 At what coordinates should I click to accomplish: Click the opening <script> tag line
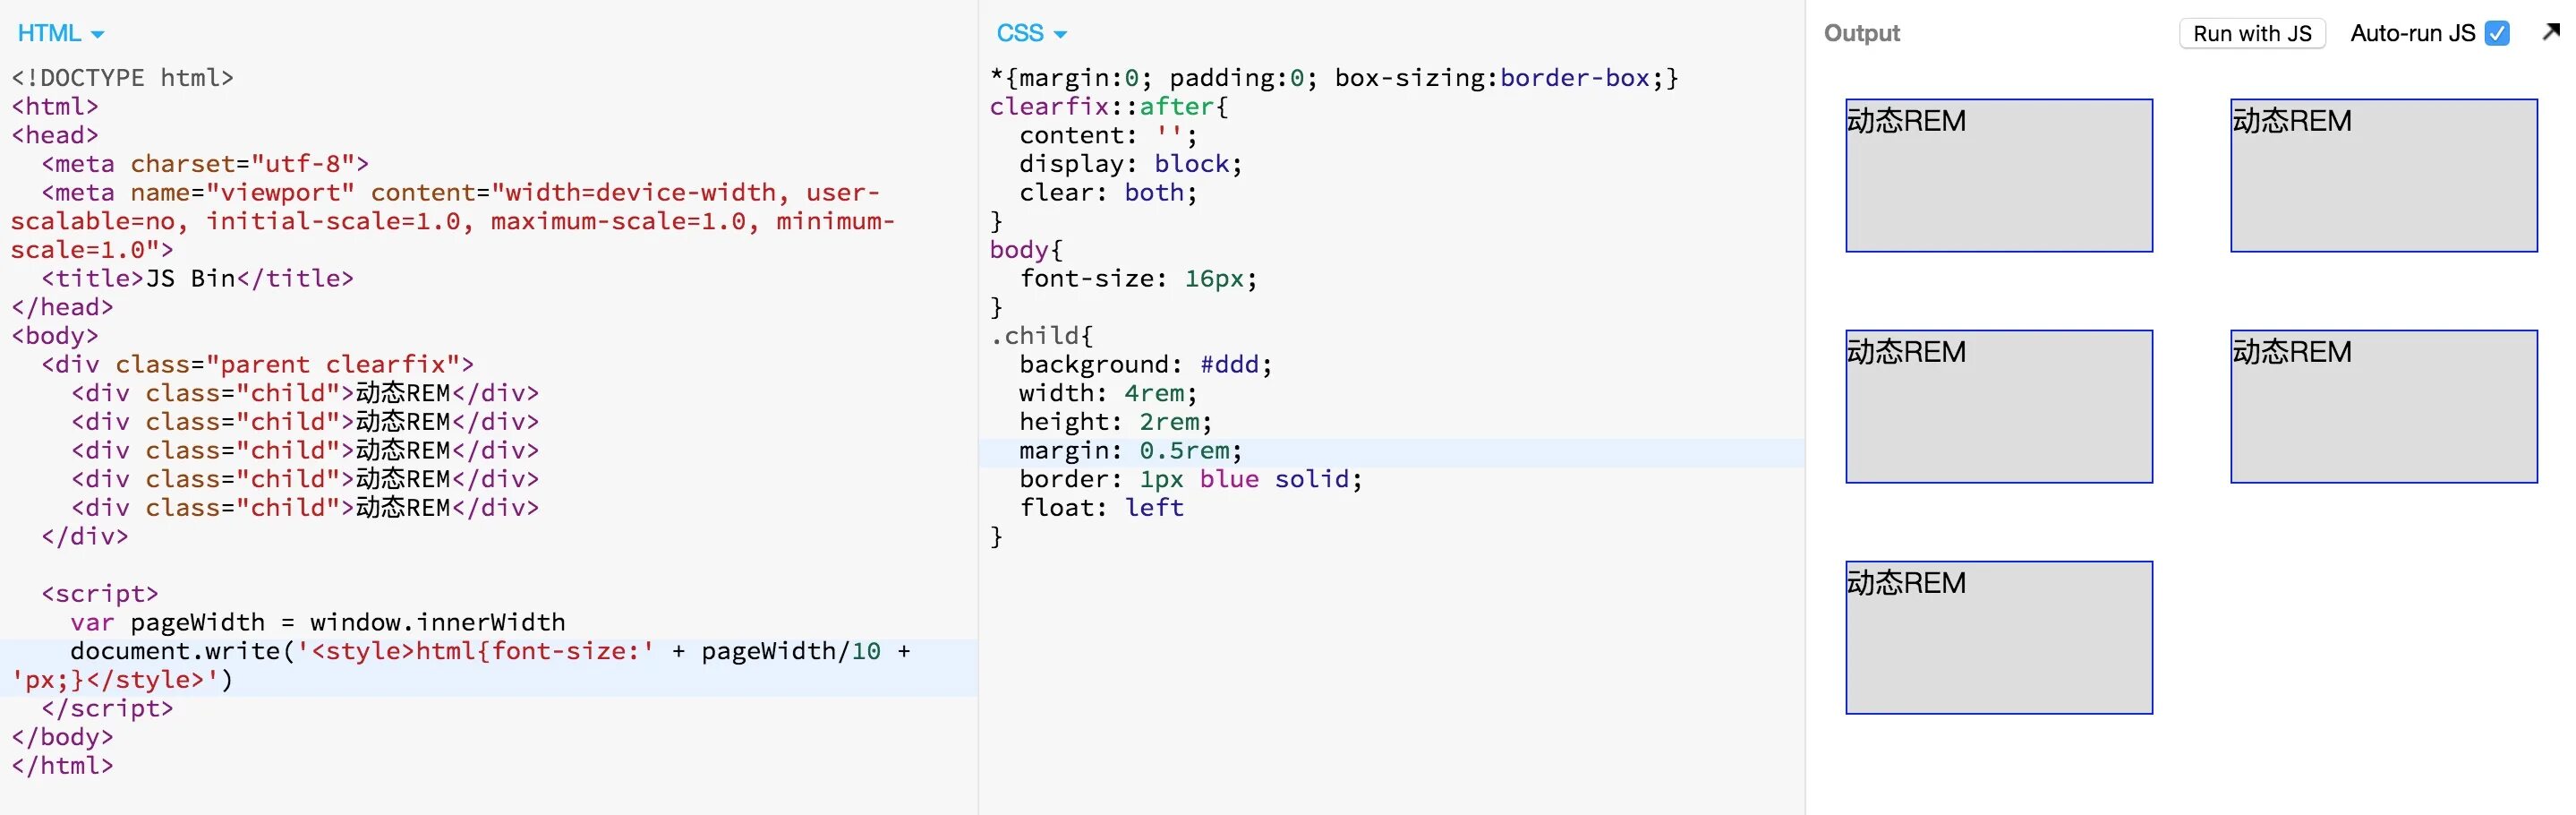pyautogui.click(x=100, y=594)
